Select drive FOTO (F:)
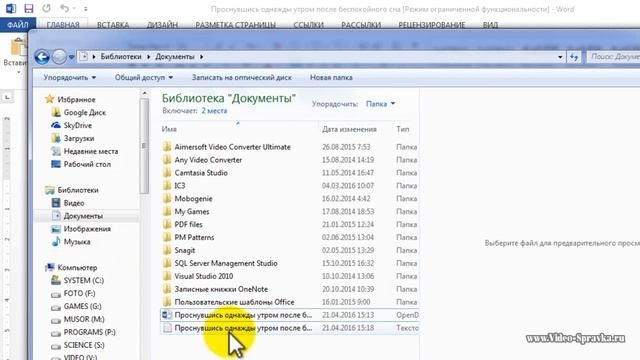The image size is (640, 360). 79,293
